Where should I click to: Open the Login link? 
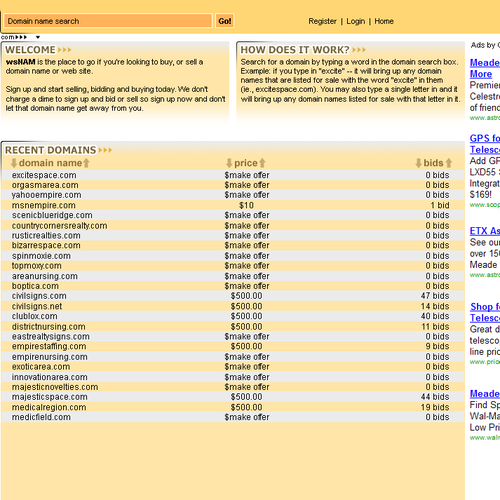pos(356,21)
